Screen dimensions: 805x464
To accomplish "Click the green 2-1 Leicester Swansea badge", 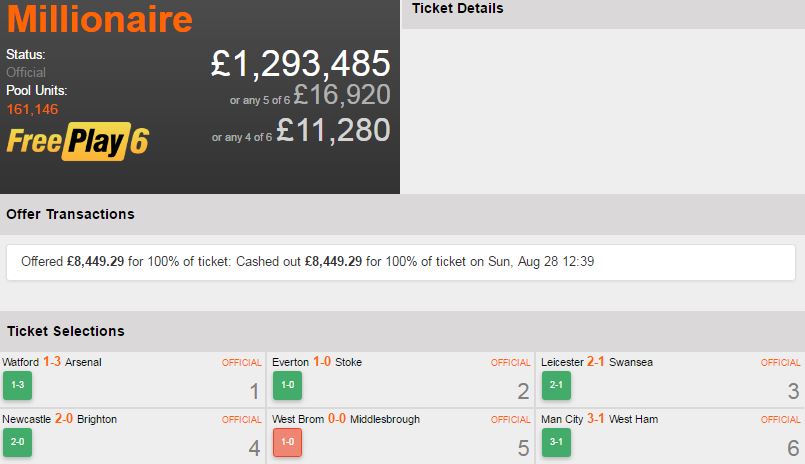I will 556,385.
